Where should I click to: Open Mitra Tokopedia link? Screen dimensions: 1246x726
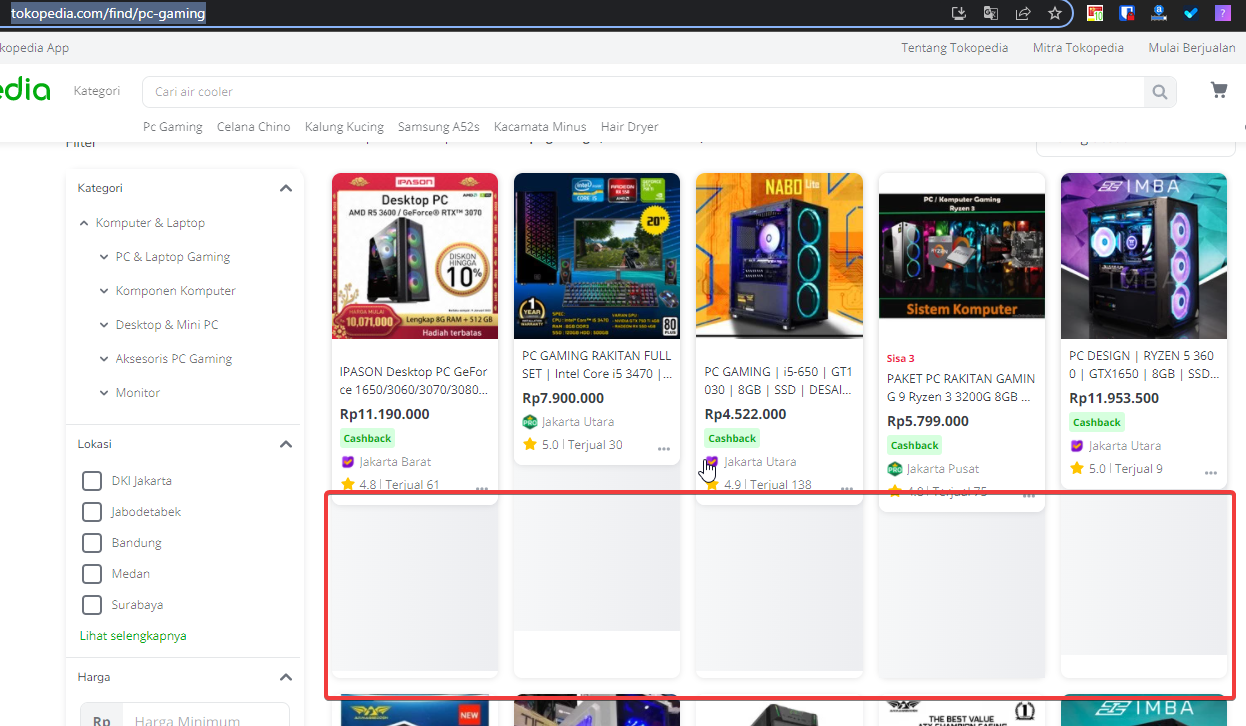click(x=1078, y=47)
